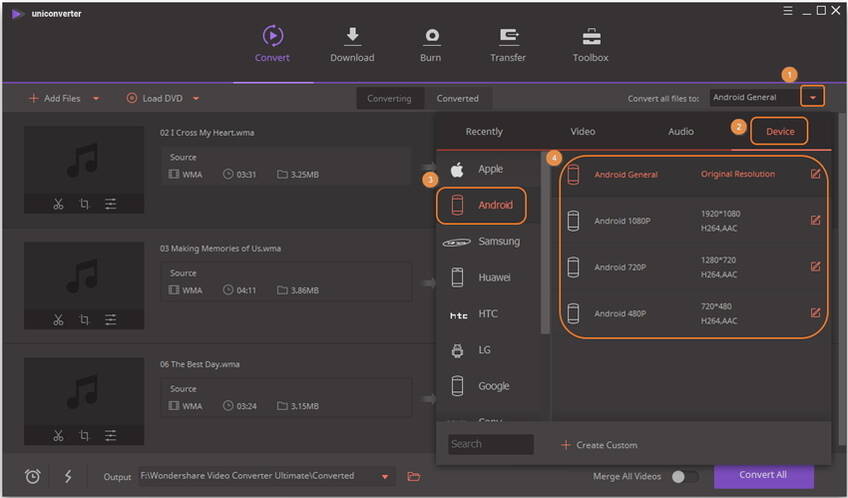Click Add Files button

pyautogui.click(x=55, y=98)
